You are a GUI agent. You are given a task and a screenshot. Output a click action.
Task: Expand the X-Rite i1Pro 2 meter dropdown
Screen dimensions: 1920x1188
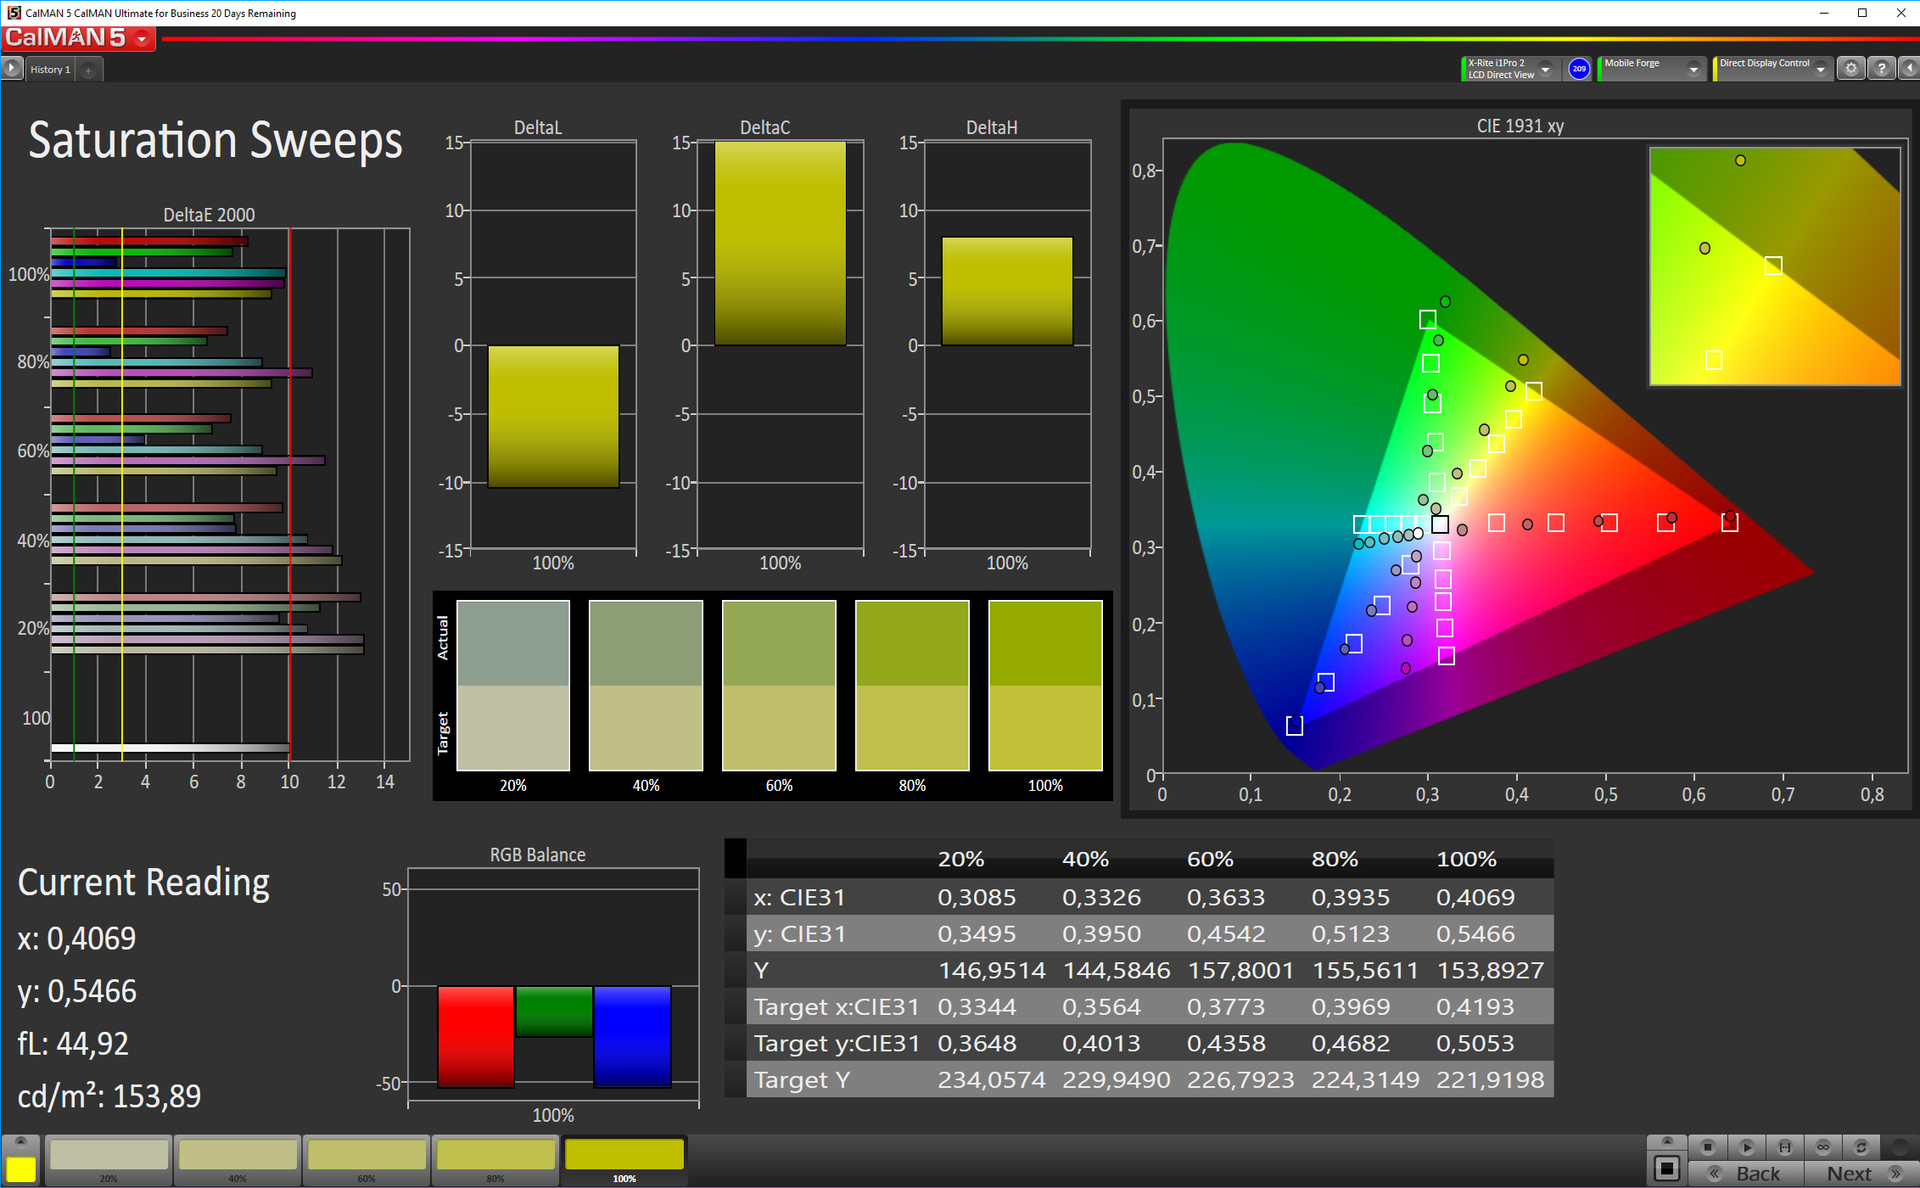point(1545,69)
